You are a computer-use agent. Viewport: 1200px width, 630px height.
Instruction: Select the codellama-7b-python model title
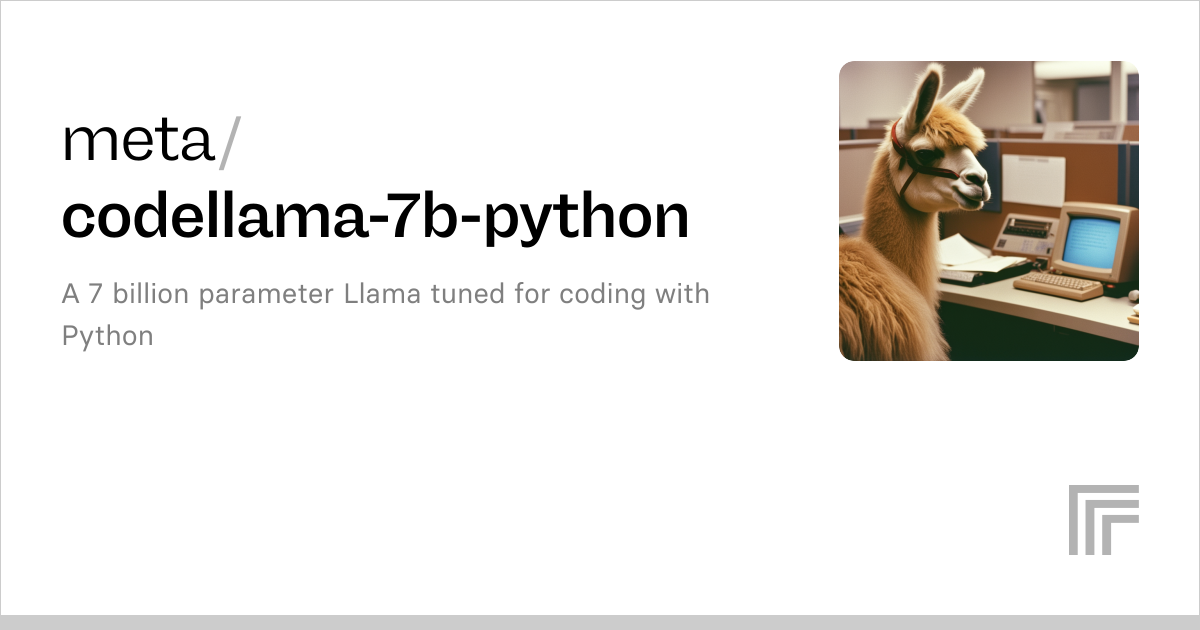click(375, 216)
